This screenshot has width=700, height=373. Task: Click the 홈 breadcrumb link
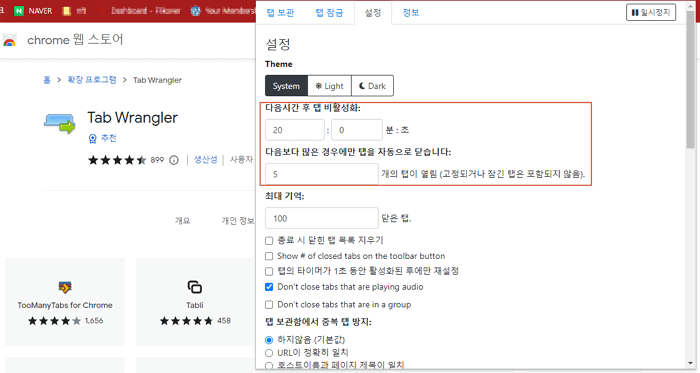pos(47,80)
